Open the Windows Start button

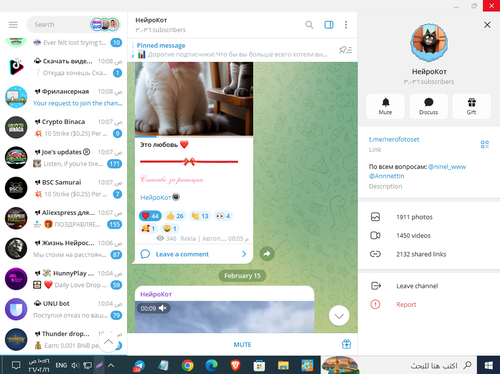[x=488, y=366]
